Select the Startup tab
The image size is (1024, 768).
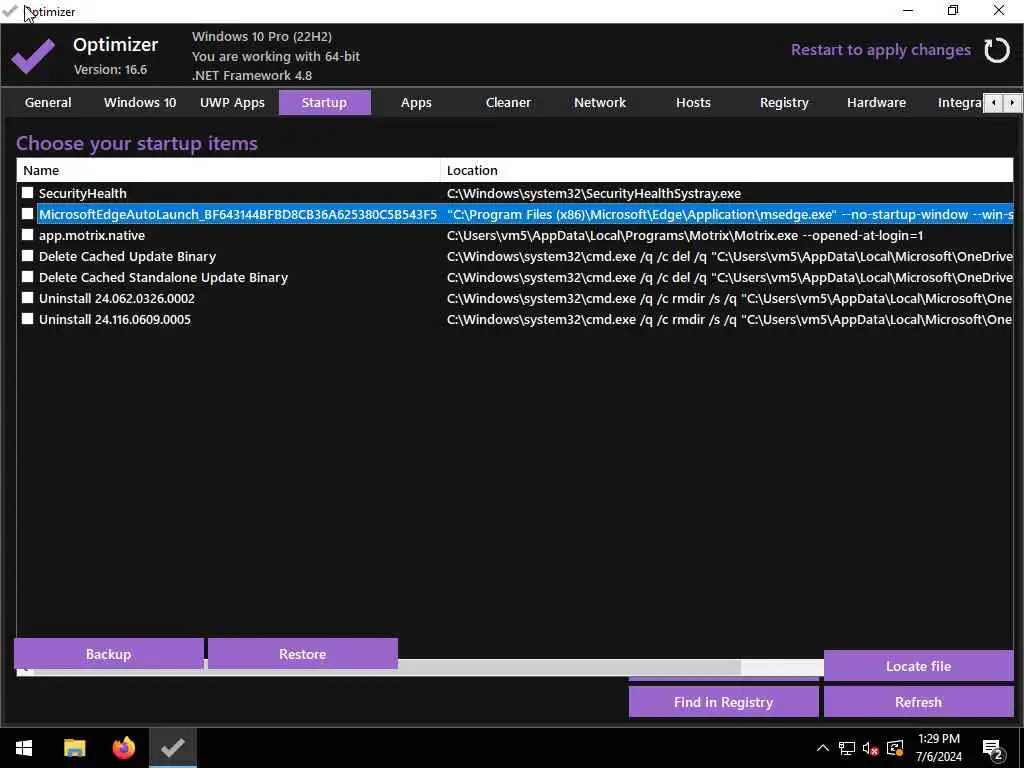coord(325,103)
